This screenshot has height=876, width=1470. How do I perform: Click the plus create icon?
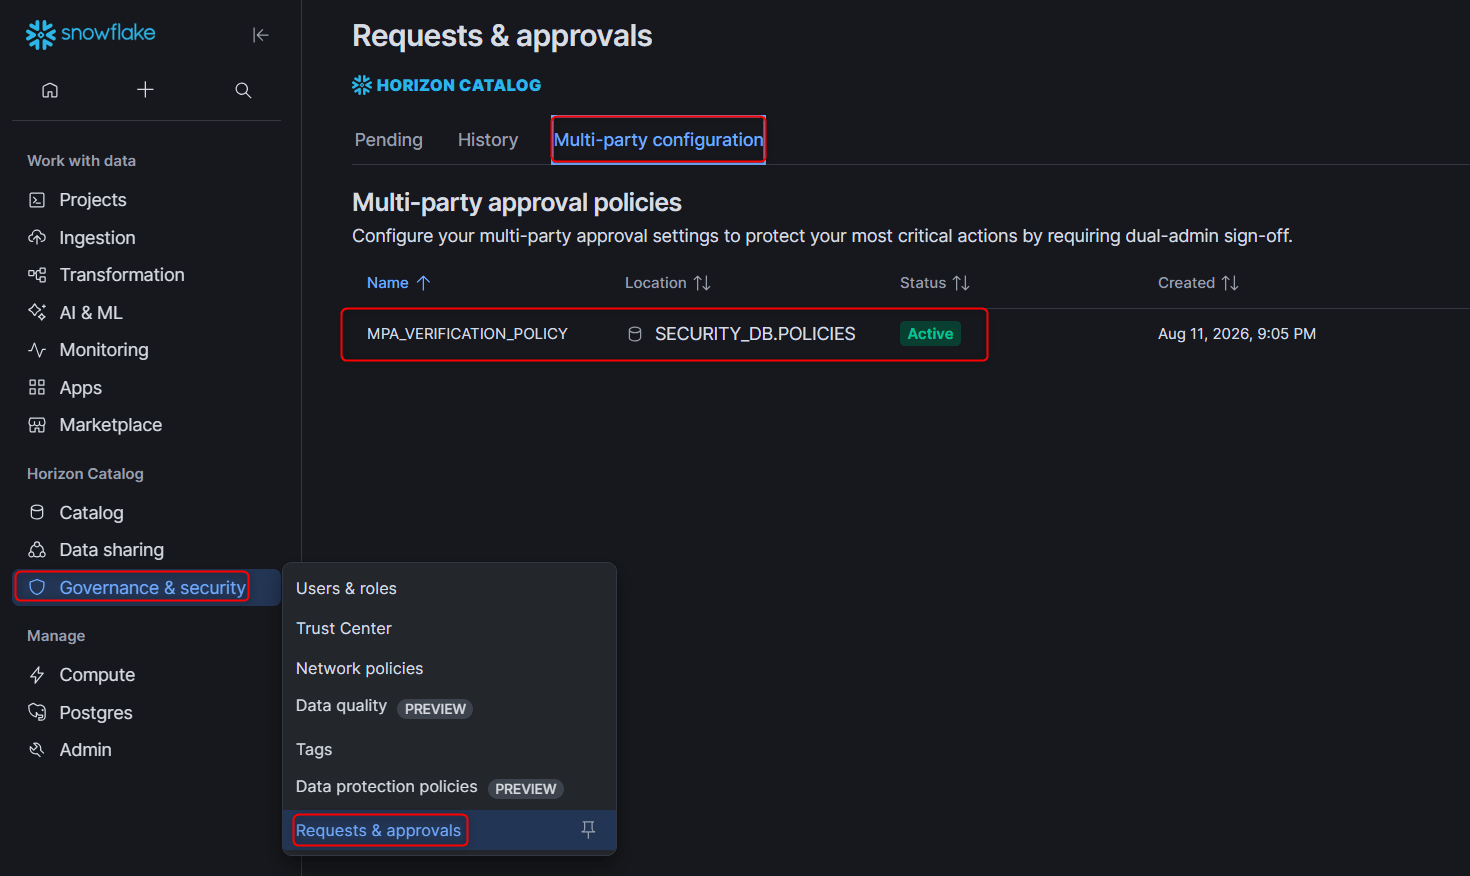tap(145, 90)
